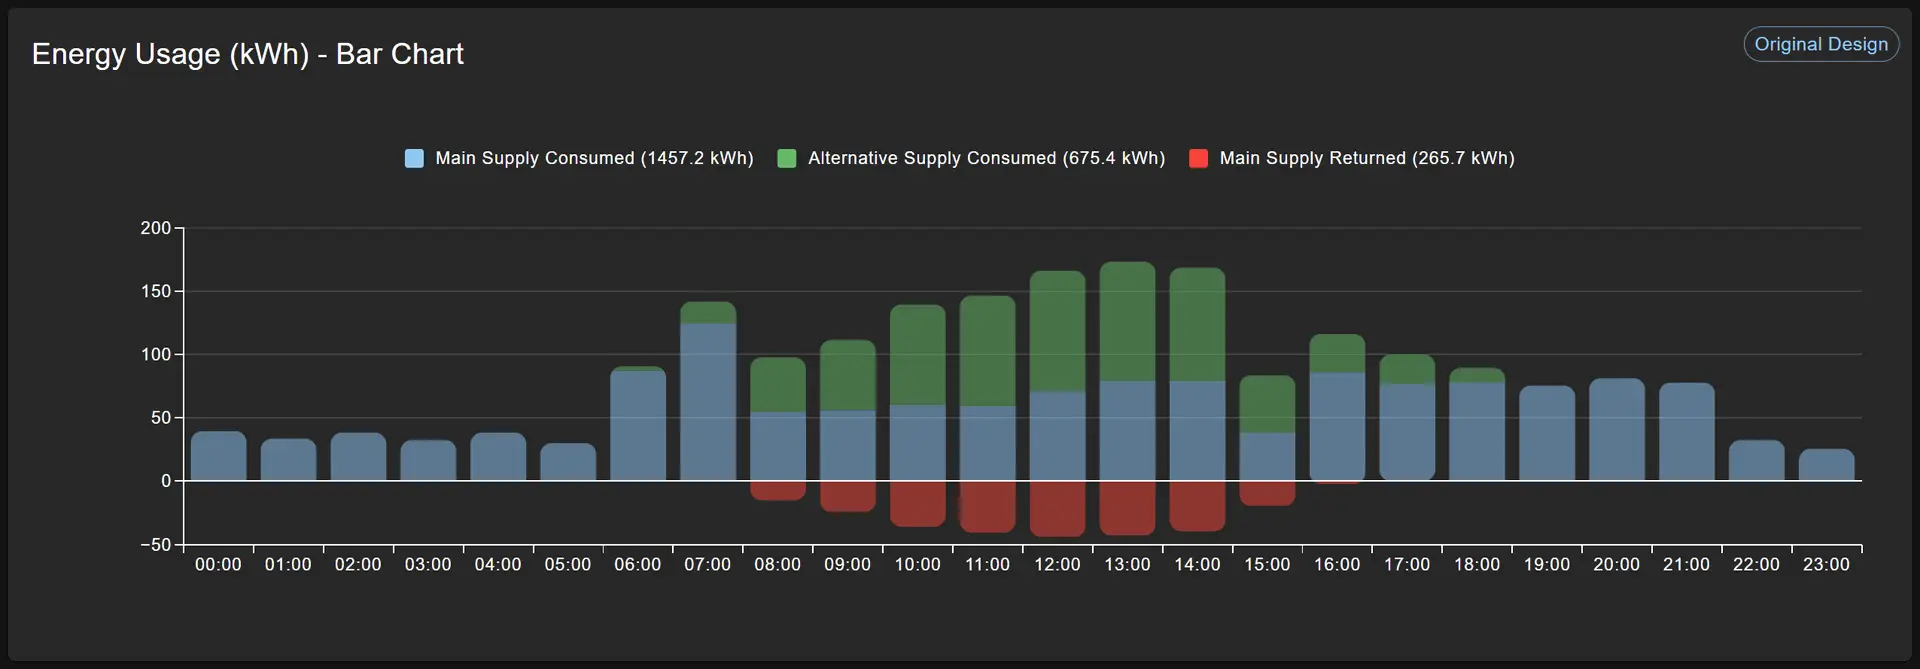
Task: Click the red bar at 08:00
Action: point(778,490)
